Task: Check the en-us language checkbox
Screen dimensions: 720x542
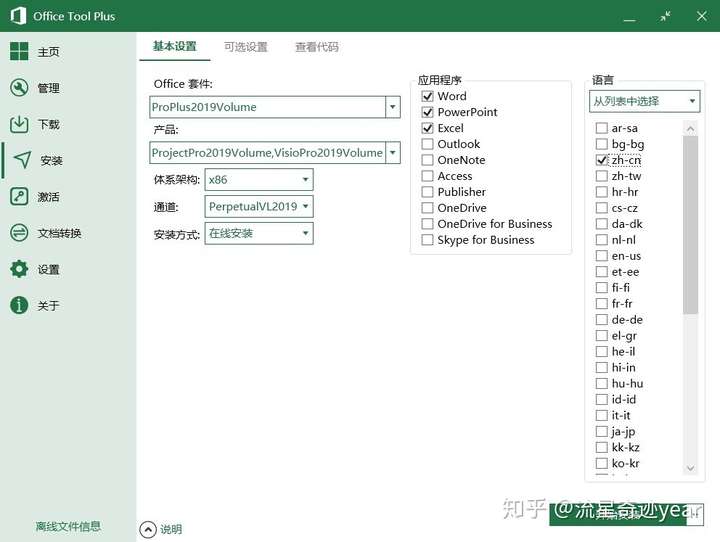Action: coord(602,255)
